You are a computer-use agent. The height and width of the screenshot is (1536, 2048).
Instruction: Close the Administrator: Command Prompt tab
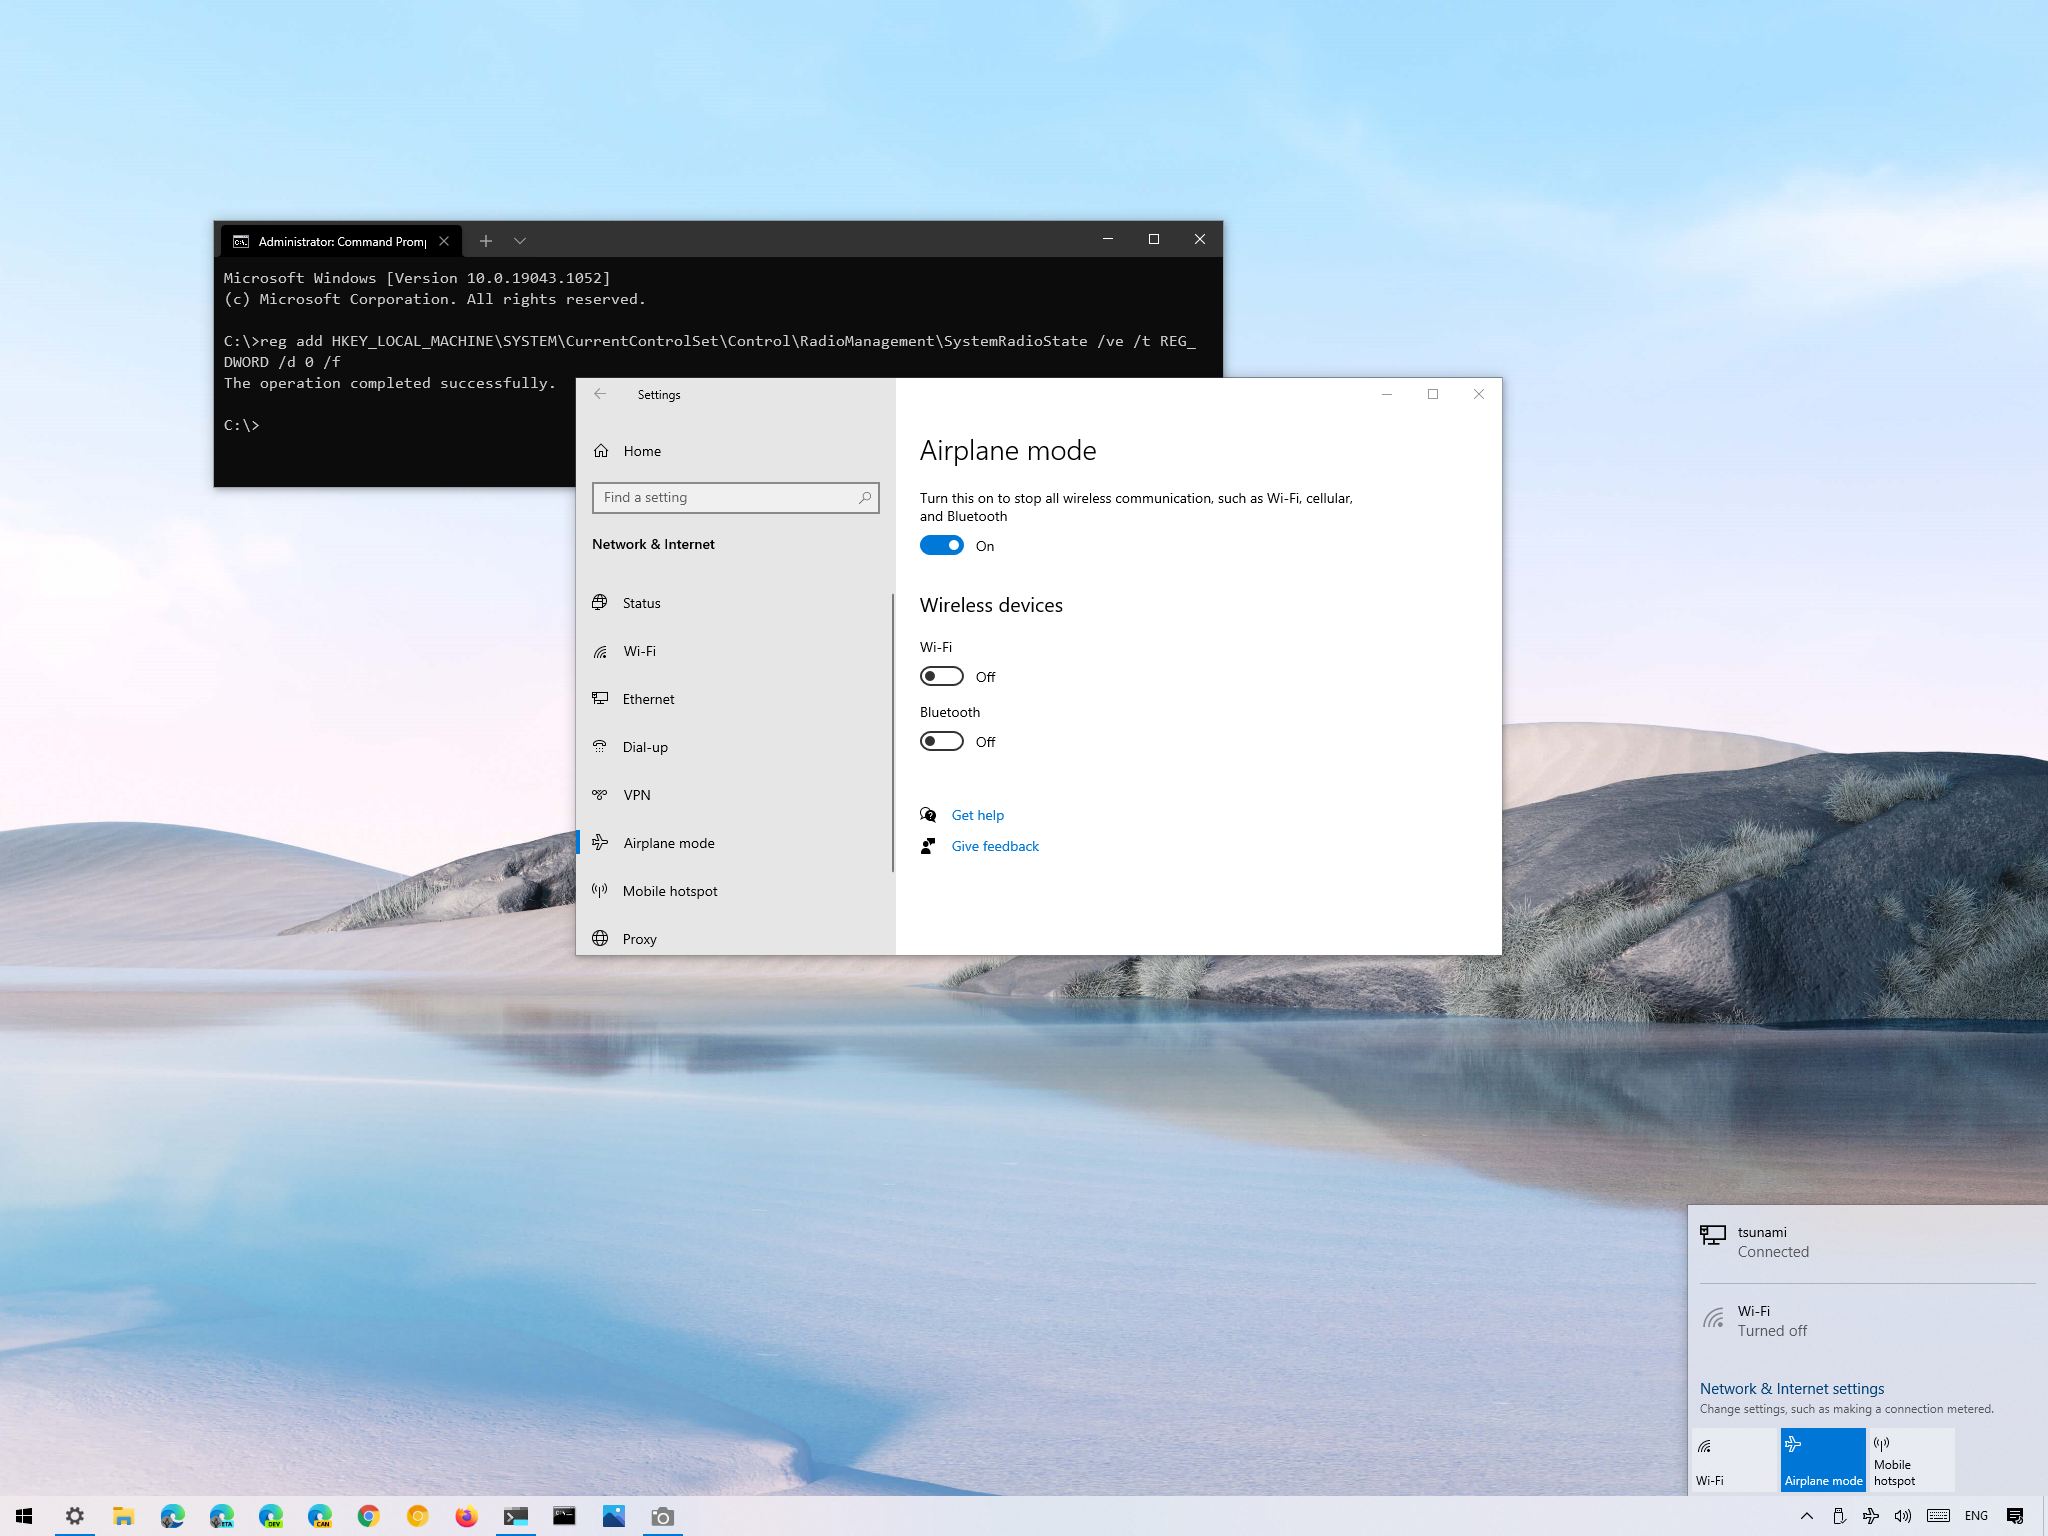[444, 241]
